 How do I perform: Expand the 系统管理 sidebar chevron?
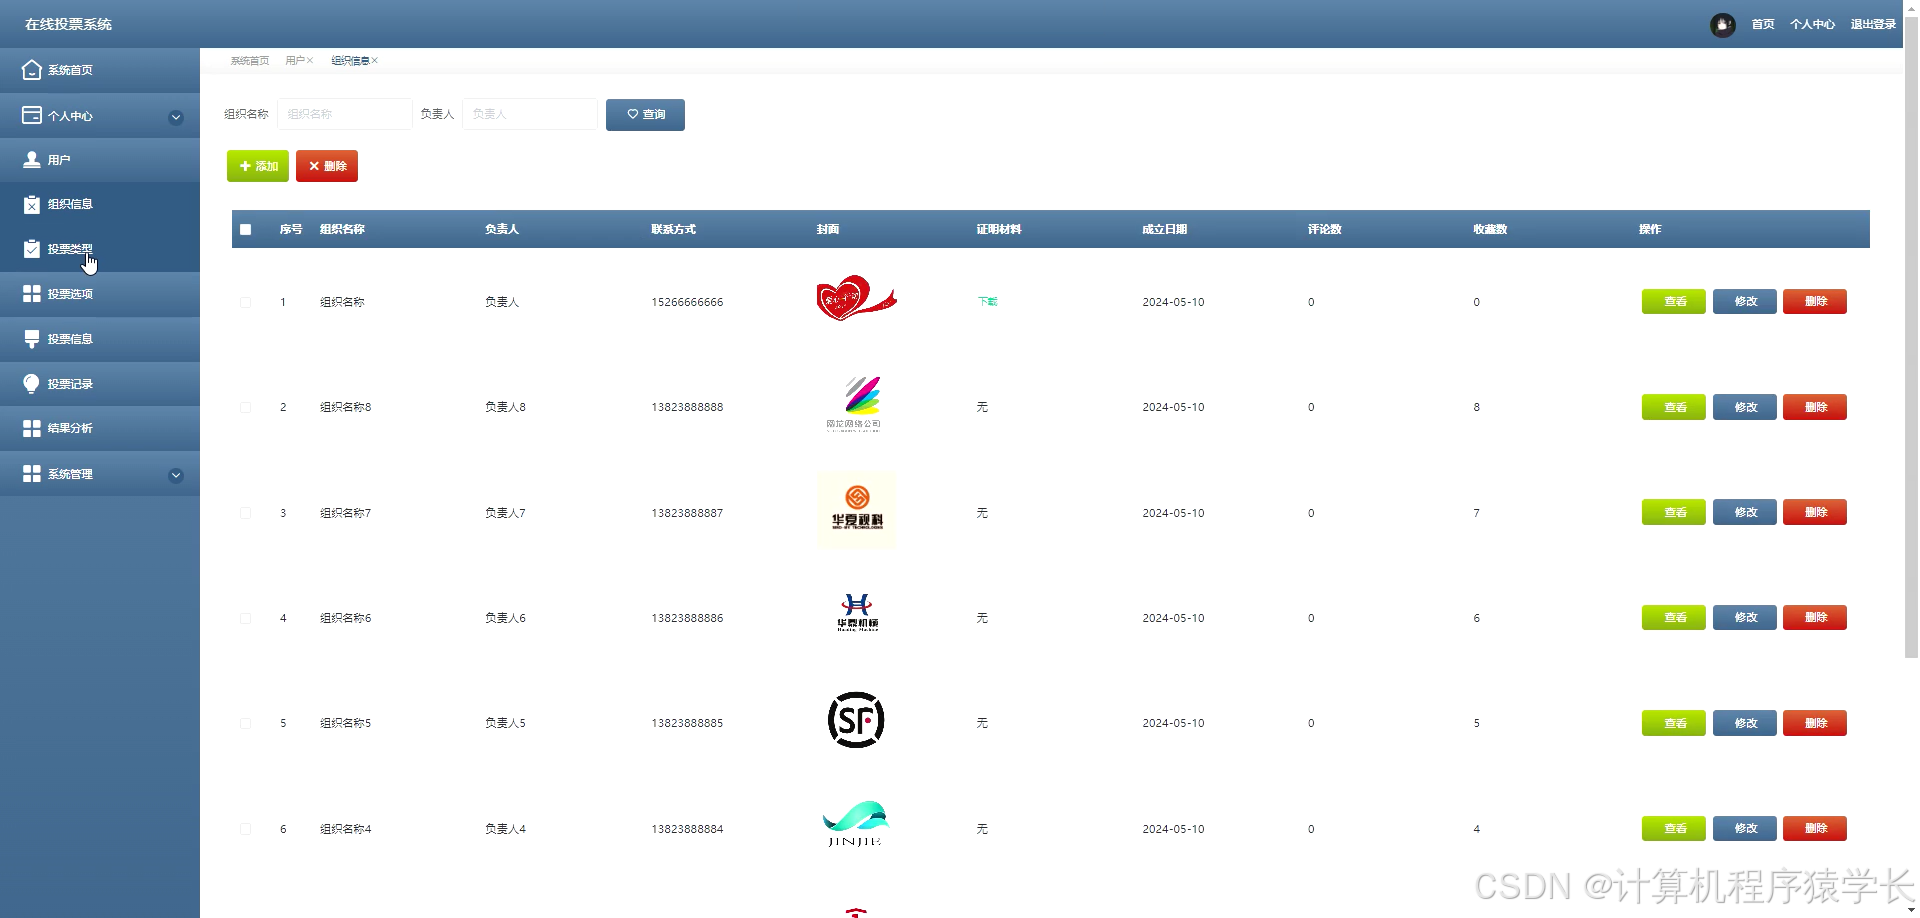(x=176, y=475)
